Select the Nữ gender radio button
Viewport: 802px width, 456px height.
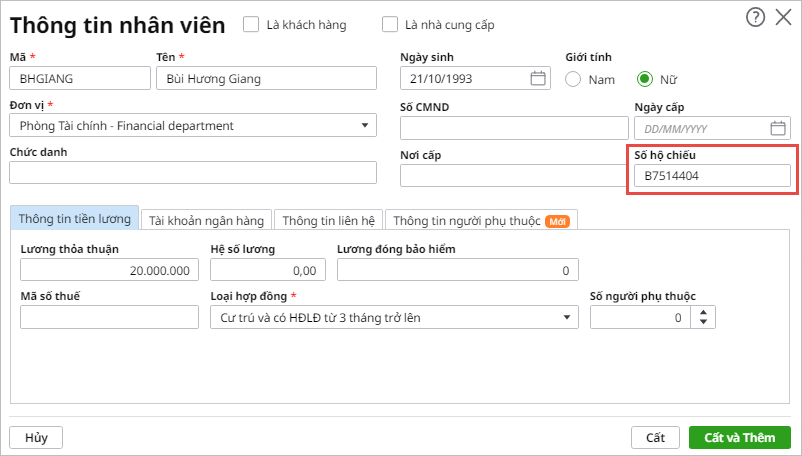click(x=645, y=79)
